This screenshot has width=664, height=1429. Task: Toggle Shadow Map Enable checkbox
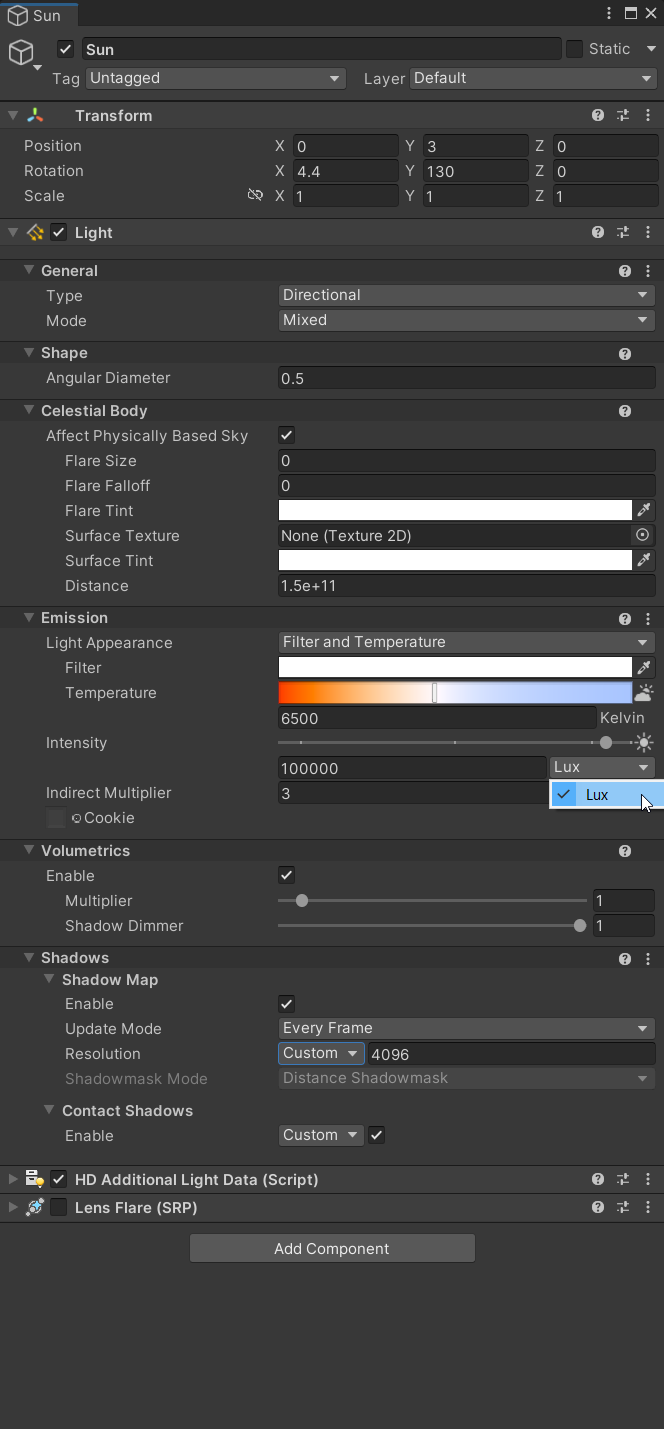[x=286, y=1003]
